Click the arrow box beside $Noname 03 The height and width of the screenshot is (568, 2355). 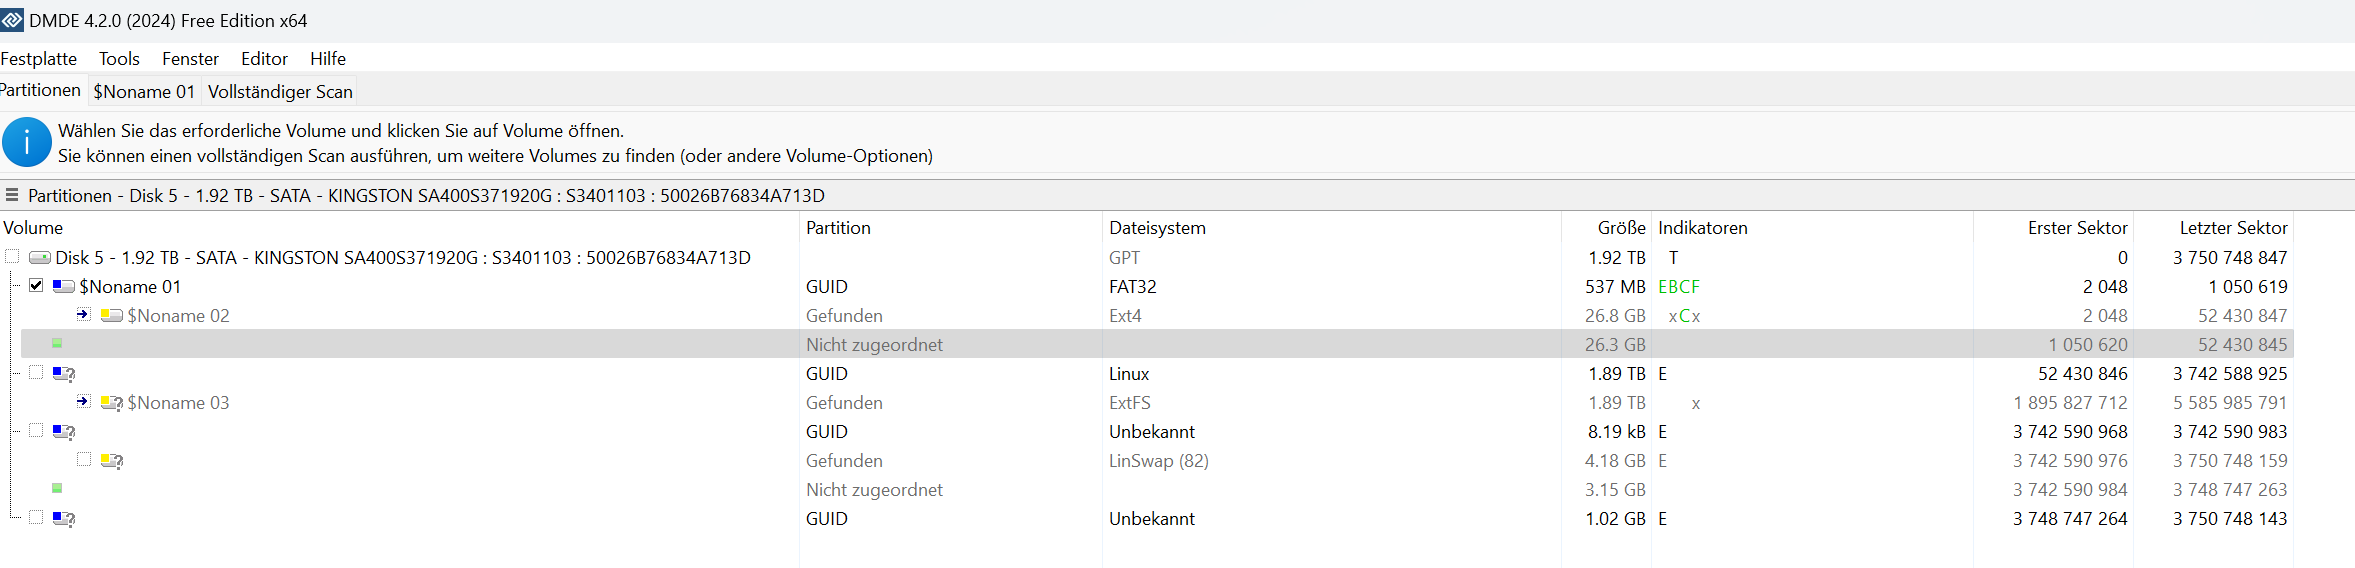pyautogui.click(x=84, y=402)
